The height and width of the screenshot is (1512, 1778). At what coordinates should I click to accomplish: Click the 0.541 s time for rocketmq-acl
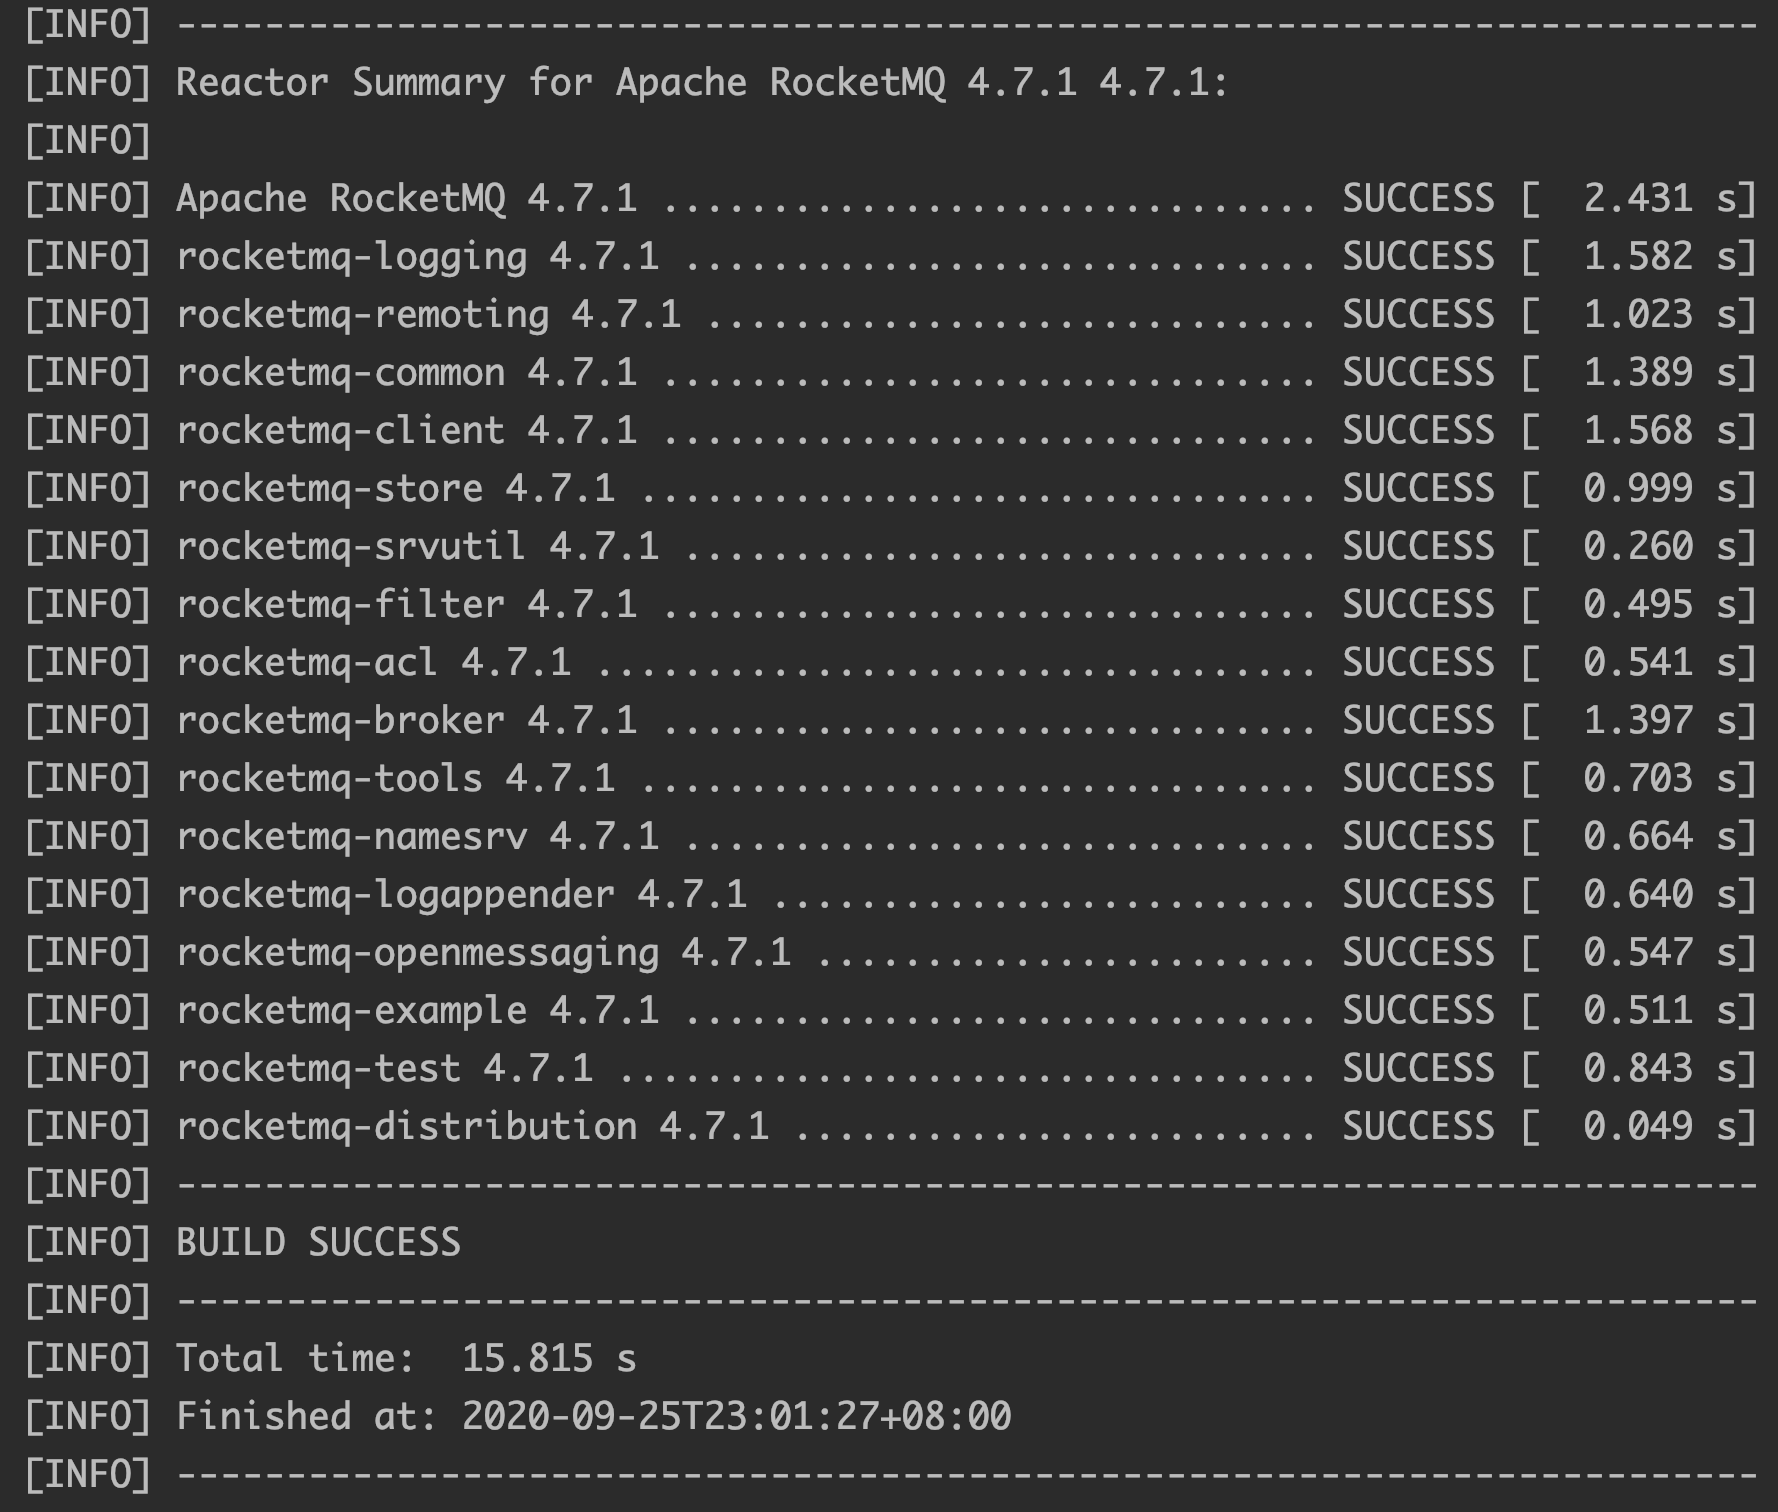click(1660, 662)
